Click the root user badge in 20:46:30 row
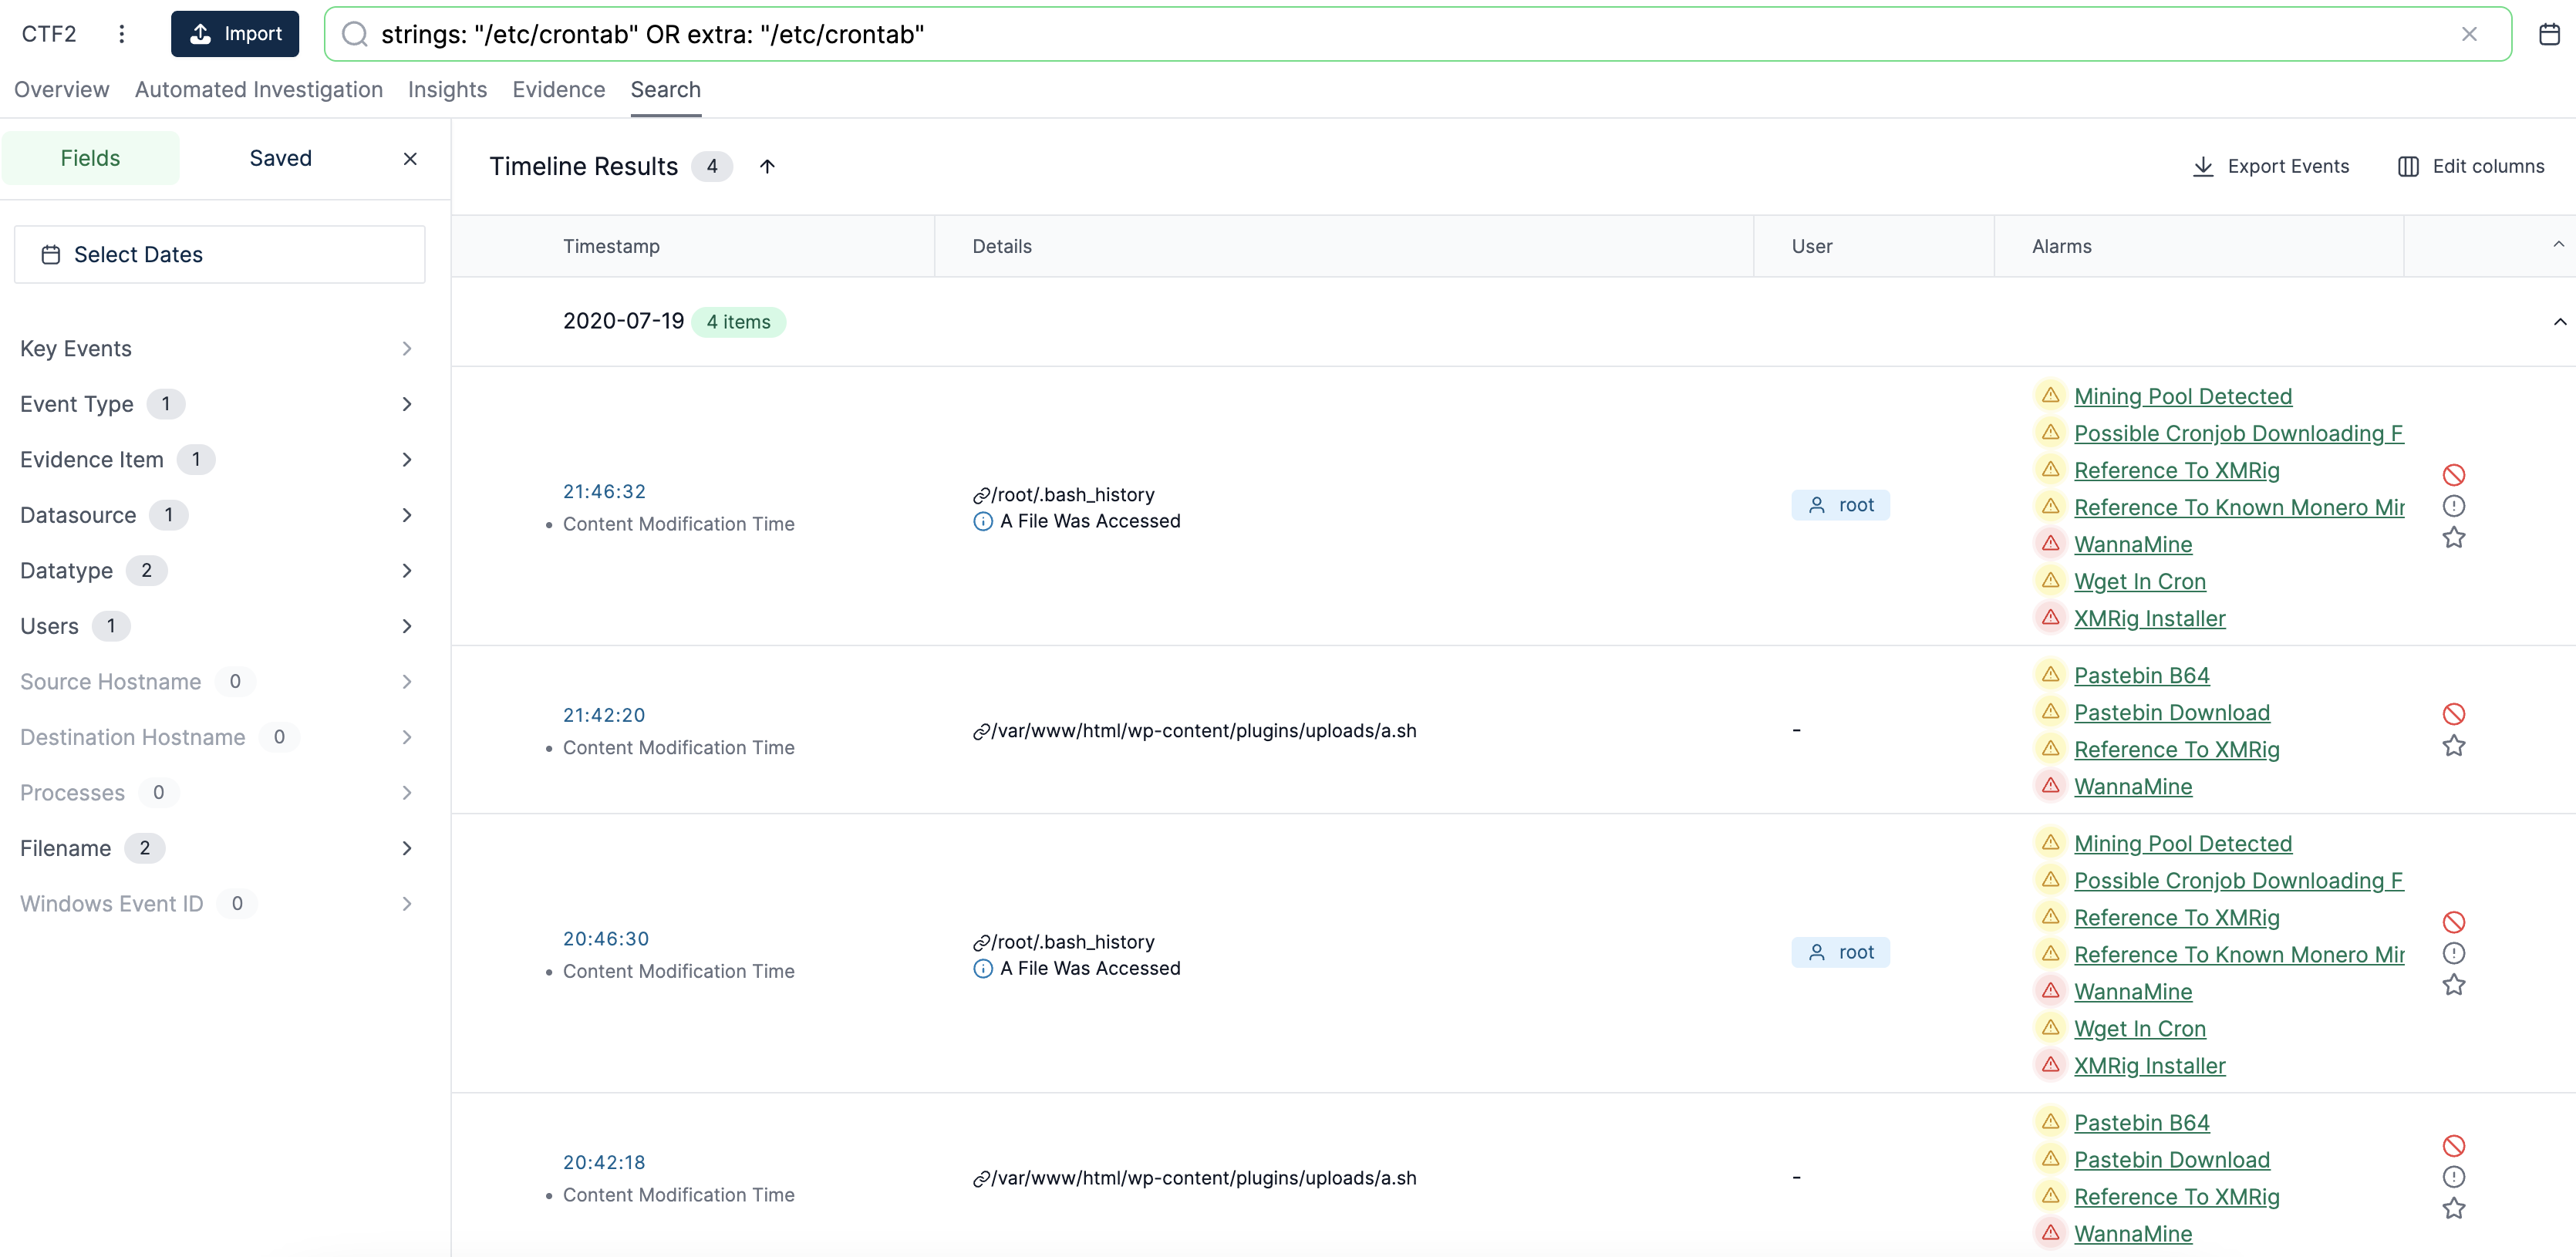The width and height of the screenshot is (2576, 1257). [1840, 953]
